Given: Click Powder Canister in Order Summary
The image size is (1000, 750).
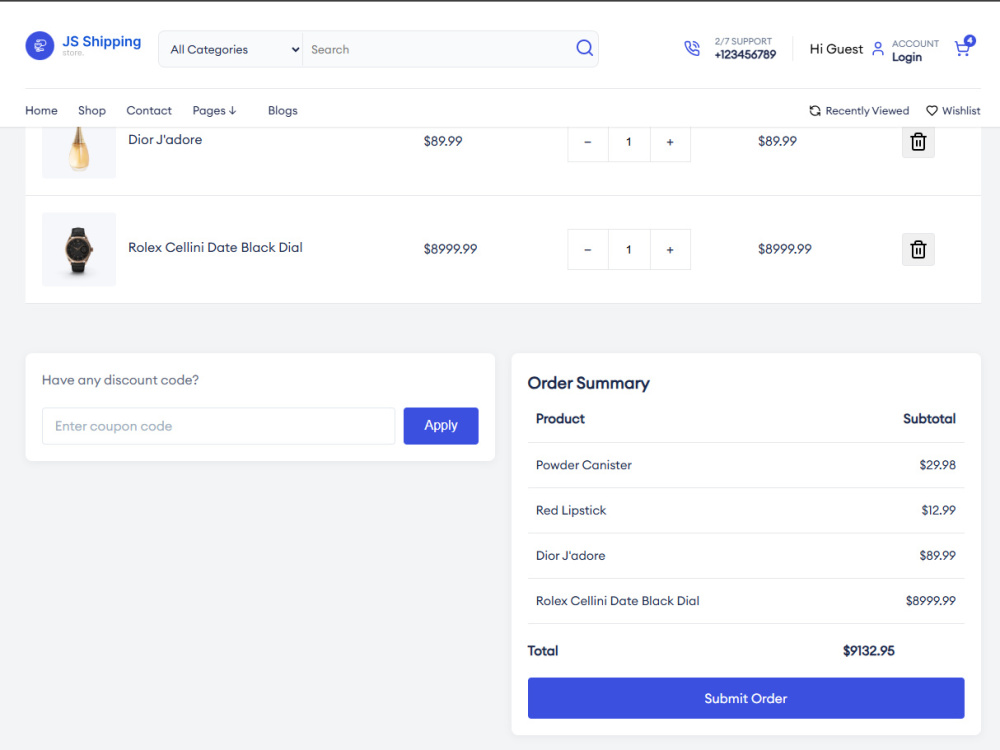Looking at the screenshot, I should (584, 466).
